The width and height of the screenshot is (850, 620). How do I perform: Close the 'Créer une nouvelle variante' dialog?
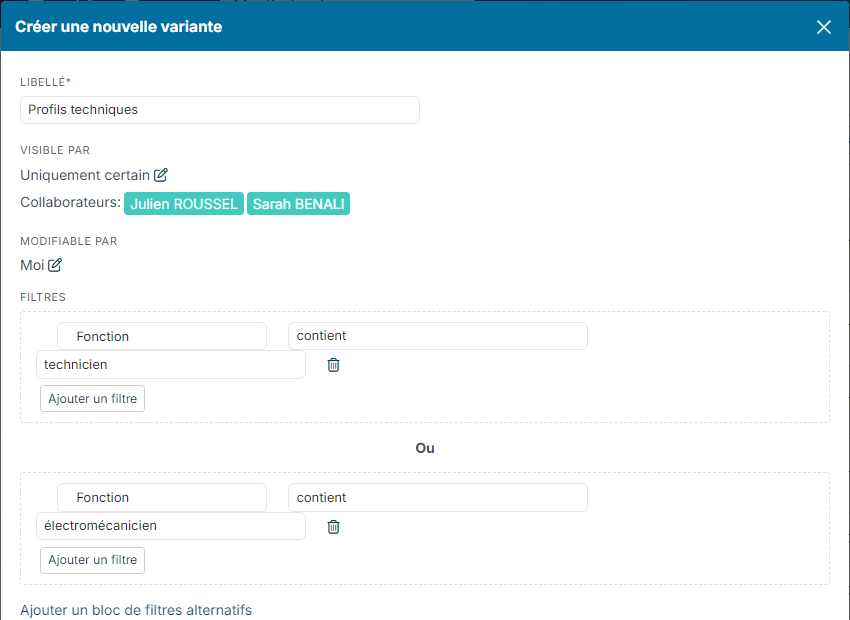tap(823, 27)
